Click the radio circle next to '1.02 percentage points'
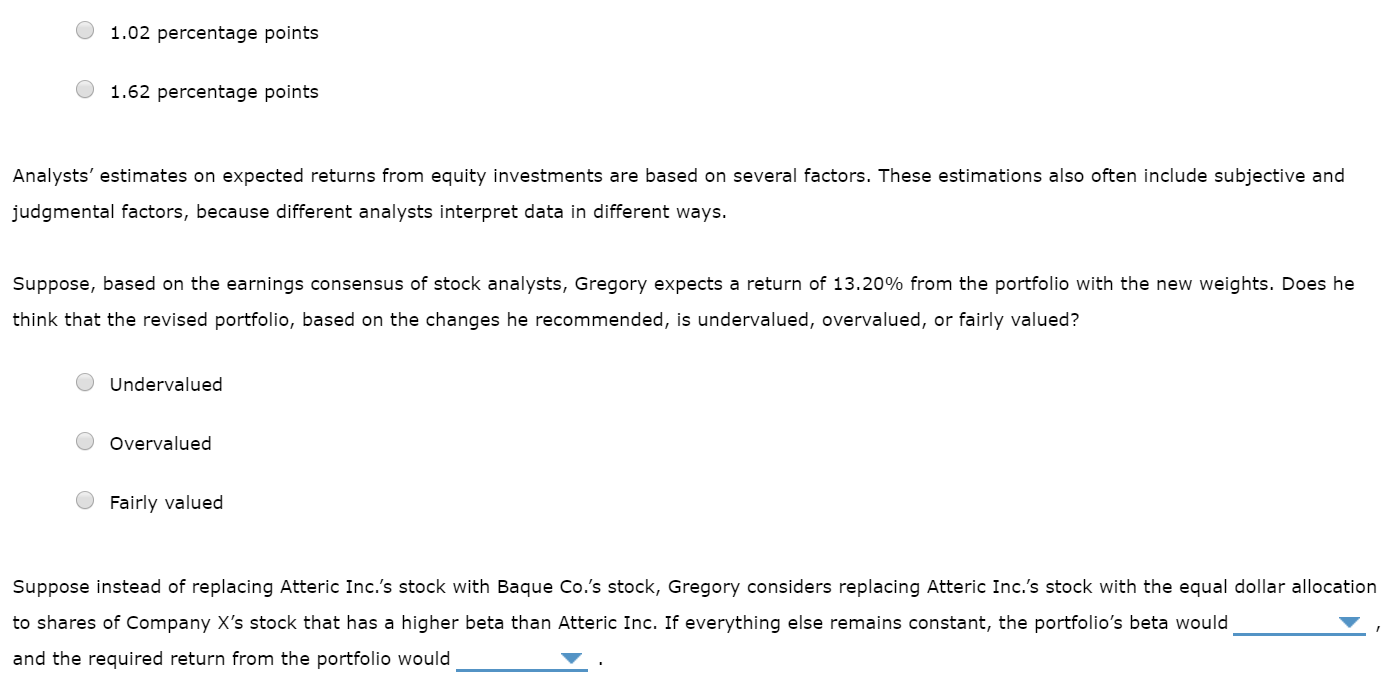1400x695 pixels. point(85,30)
